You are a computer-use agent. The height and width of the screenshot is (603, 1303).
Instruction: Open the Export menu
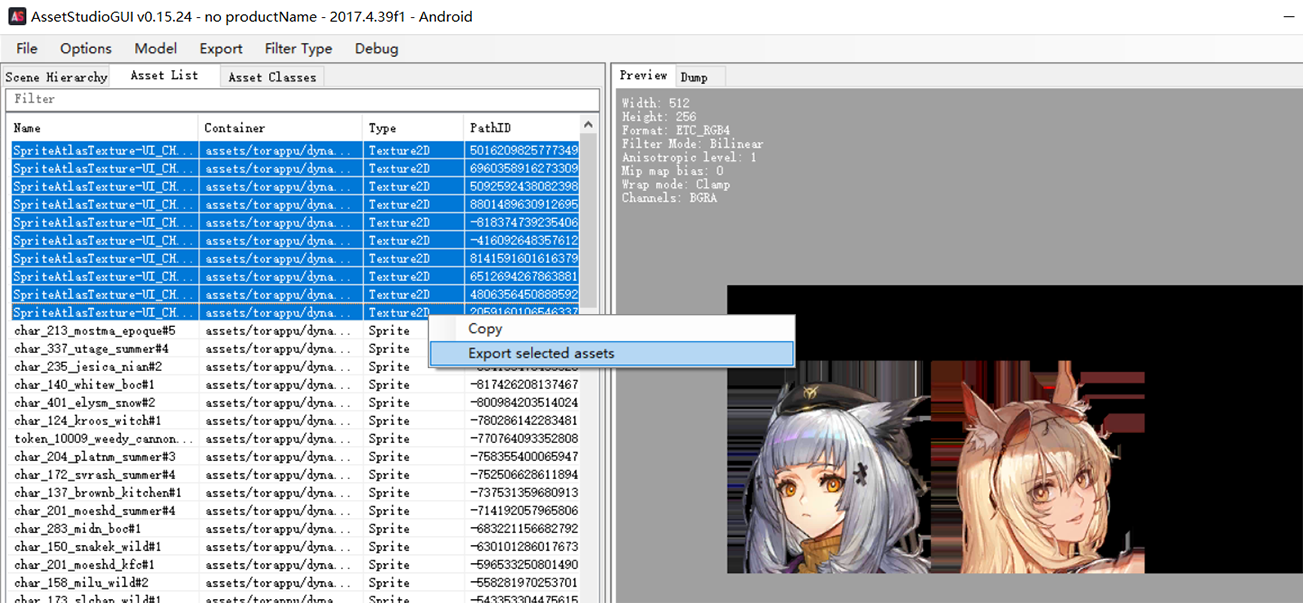pos(220,48)
